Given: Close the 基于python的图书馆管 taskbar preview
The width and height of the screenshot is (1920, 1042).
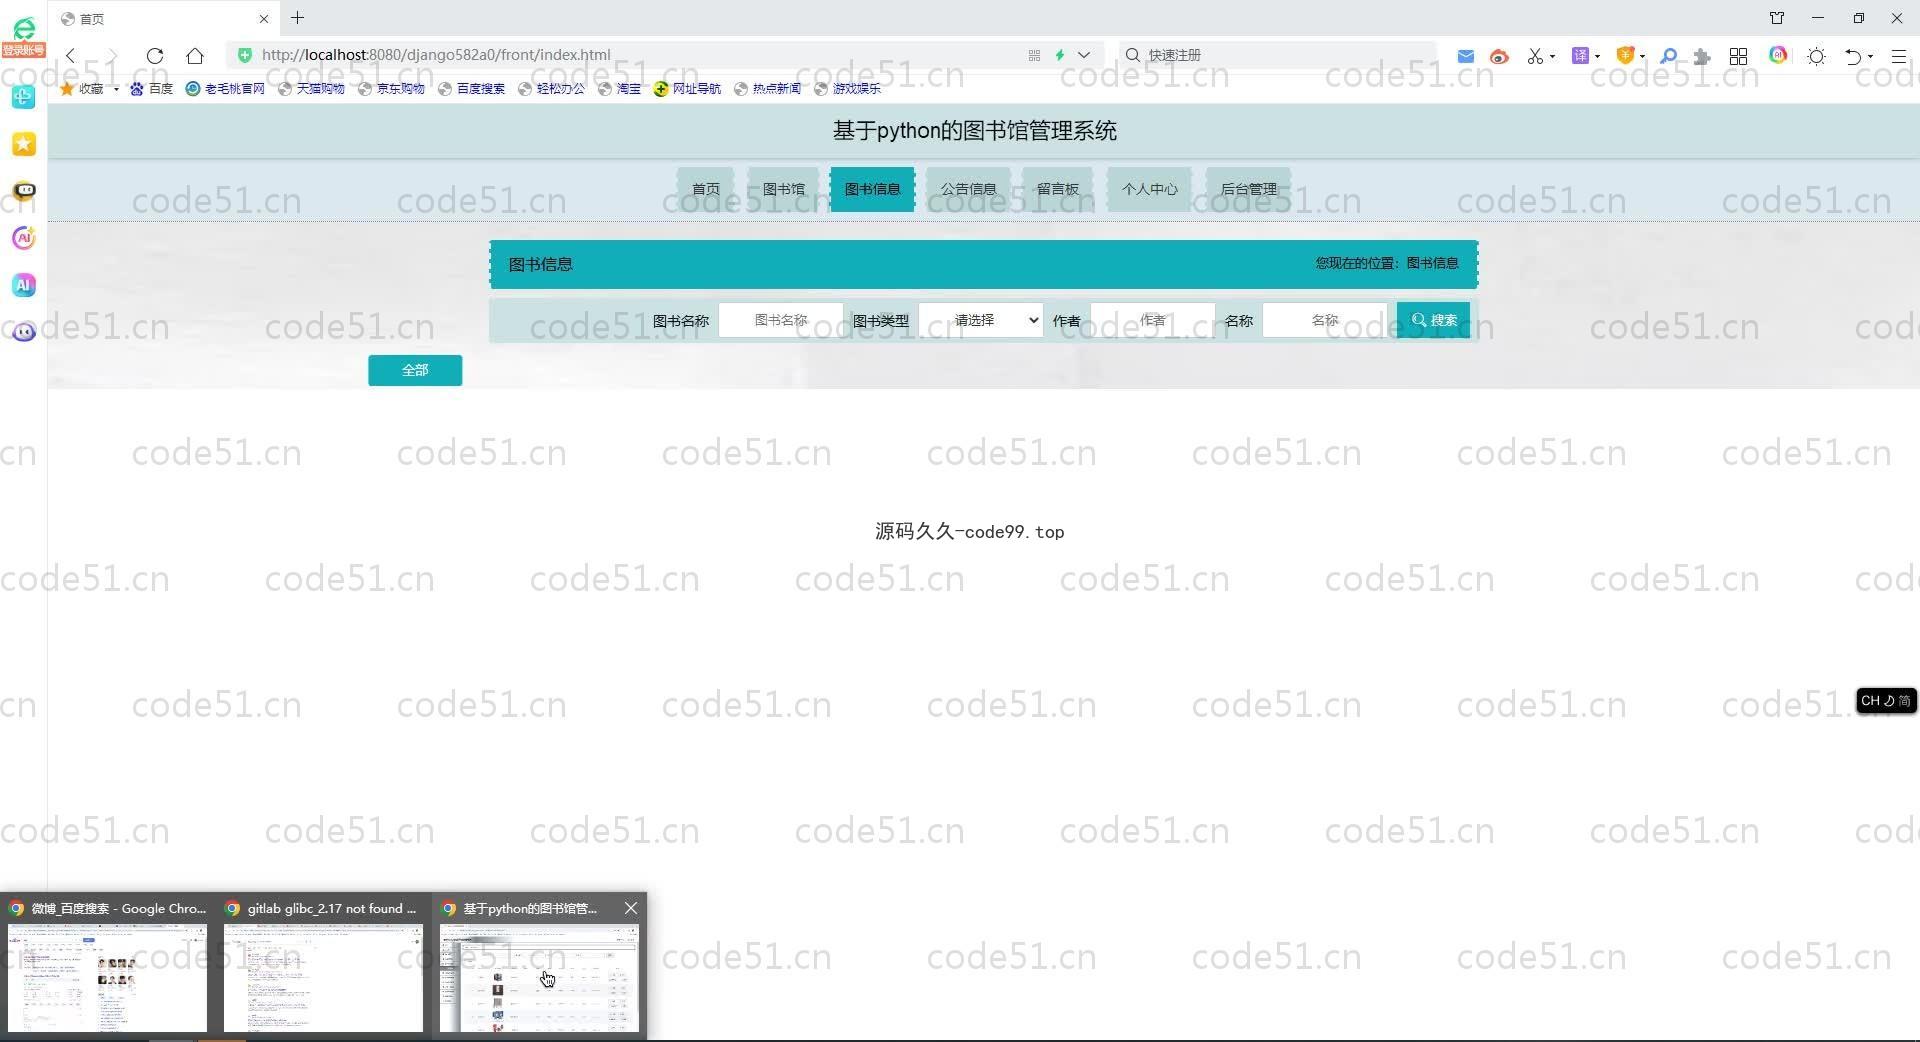Looking at the screenshot, I should (x=630, y=908).
